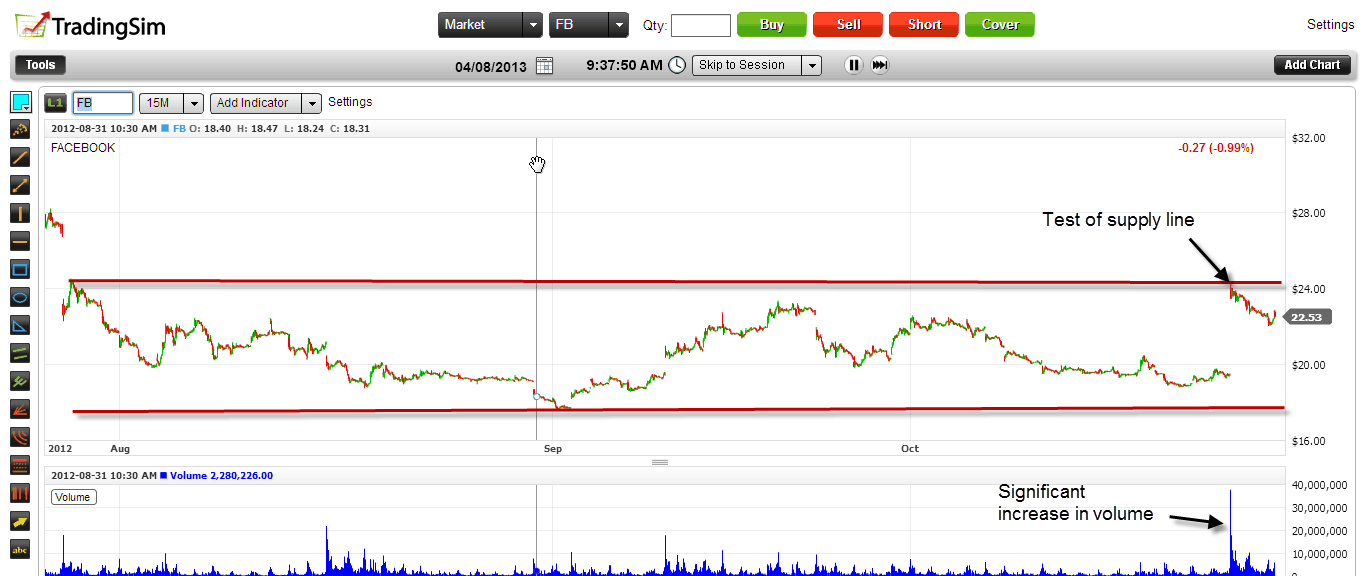Select the parallel channel lines tool
This screenshot has width=1366, height=576.
pyautogui.click(x=20, y=353)
